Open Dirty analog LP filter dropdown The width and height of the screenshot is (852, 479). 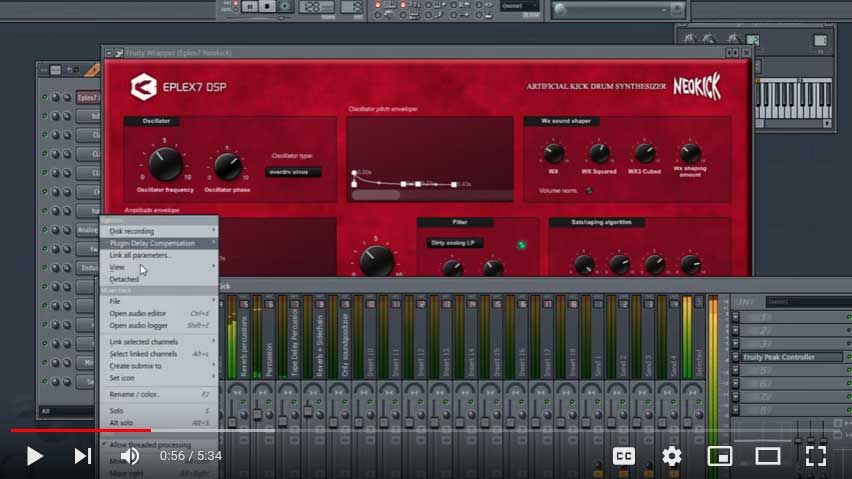pos(455,243)
